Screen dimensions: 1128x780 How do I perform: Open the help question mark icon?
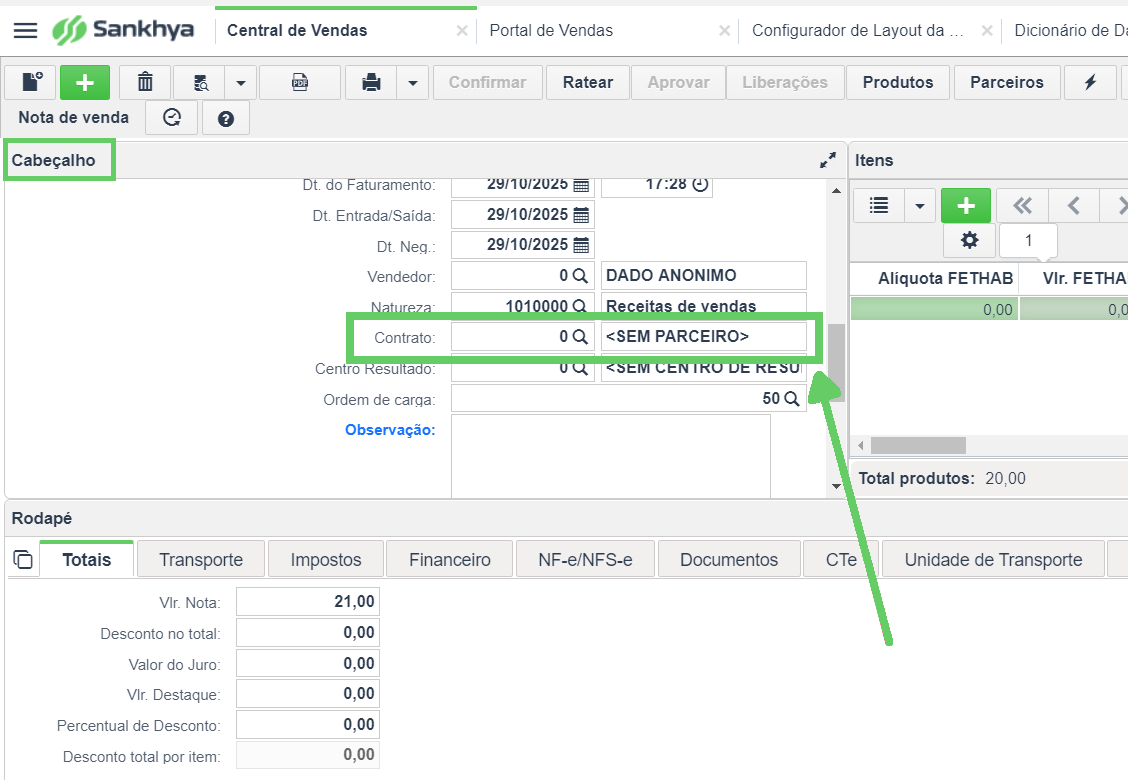[x=226, y=118]
